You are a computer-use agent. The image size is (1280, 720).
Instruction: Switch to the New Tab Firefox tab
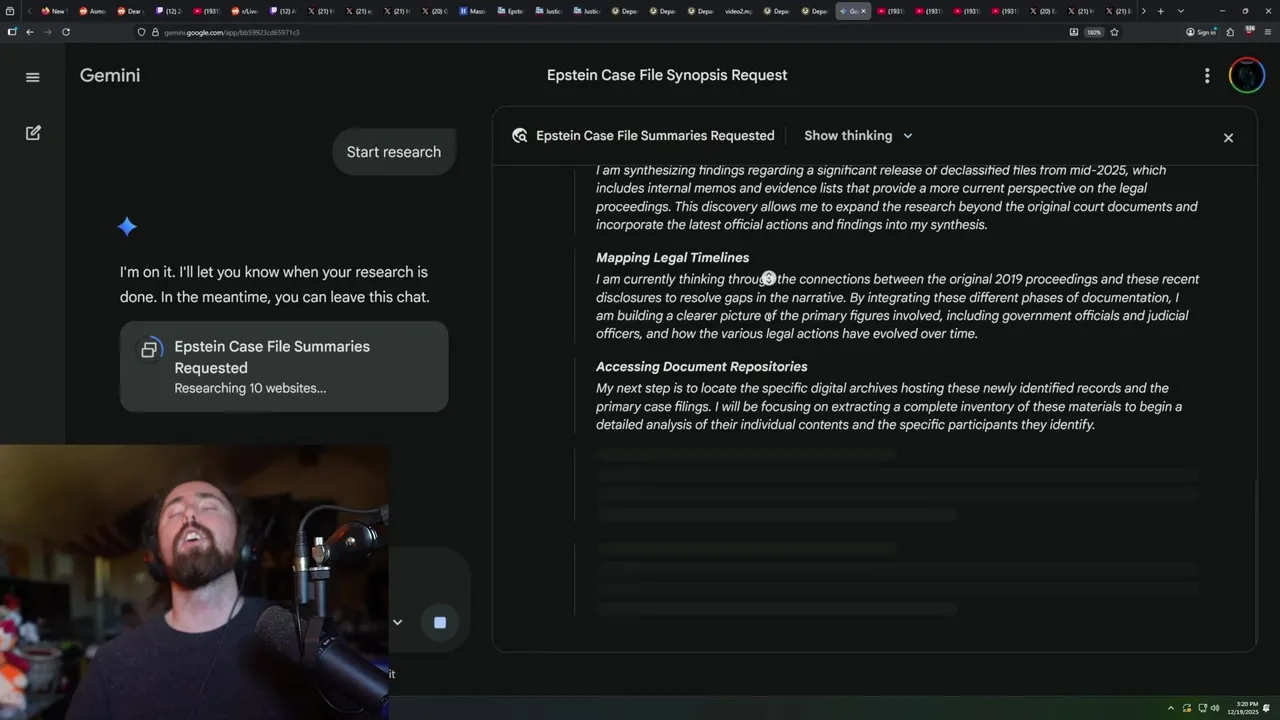coord(53,11)
